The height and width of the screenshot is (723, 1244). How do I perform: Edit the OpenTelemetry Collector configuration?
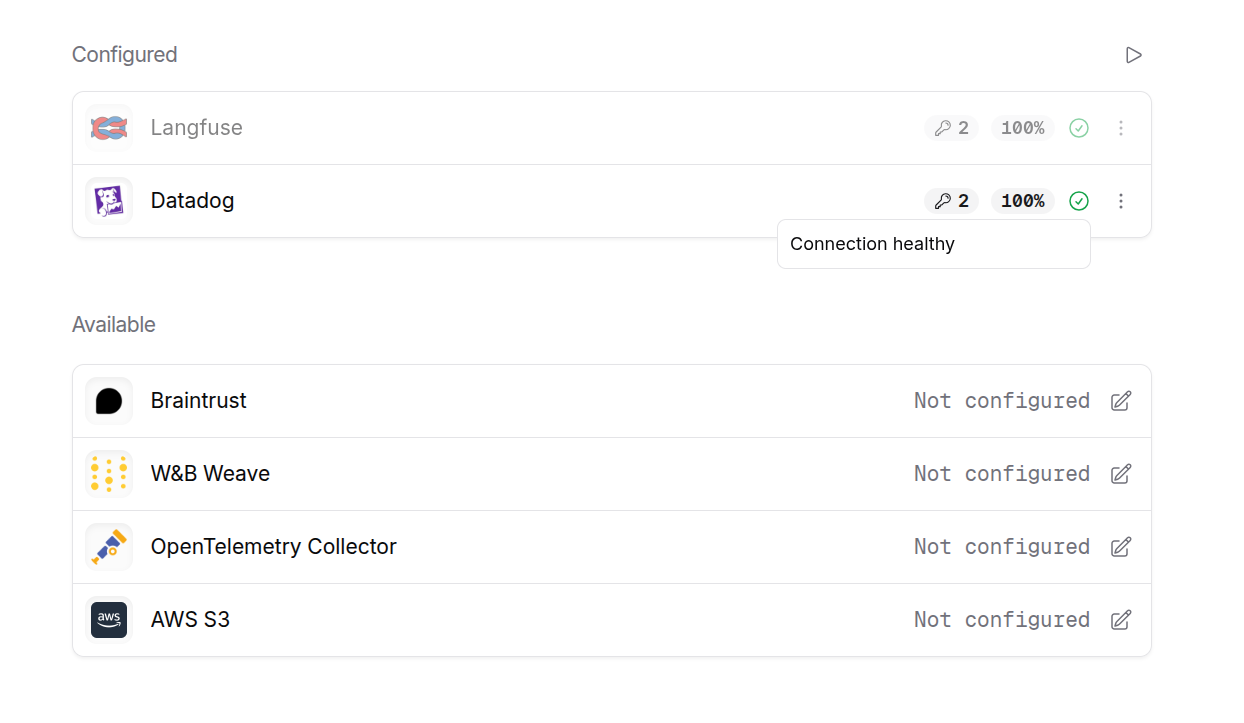point(1121,547)
